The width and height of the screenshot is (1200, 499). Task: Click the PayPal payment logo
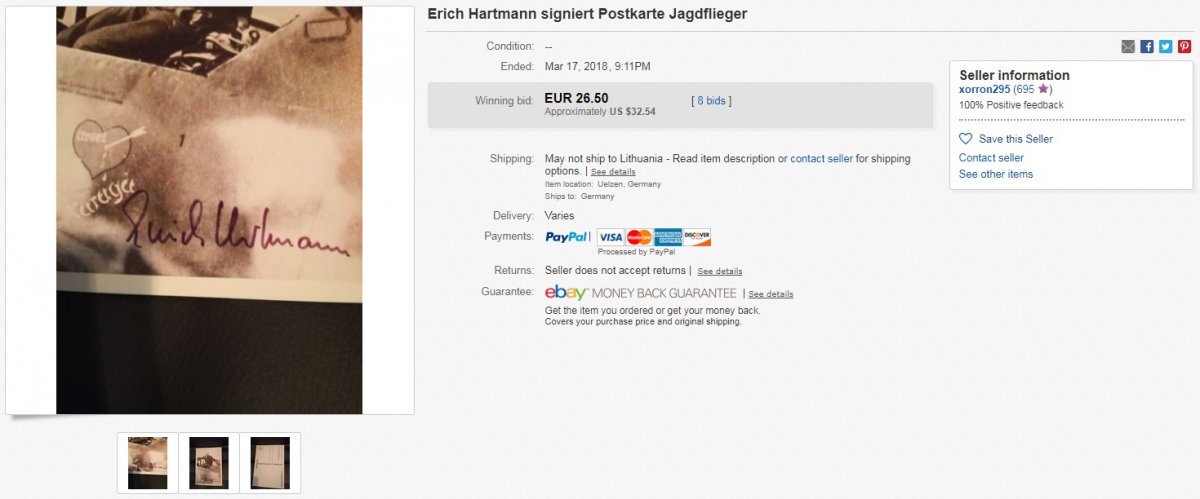click(567, 237)
